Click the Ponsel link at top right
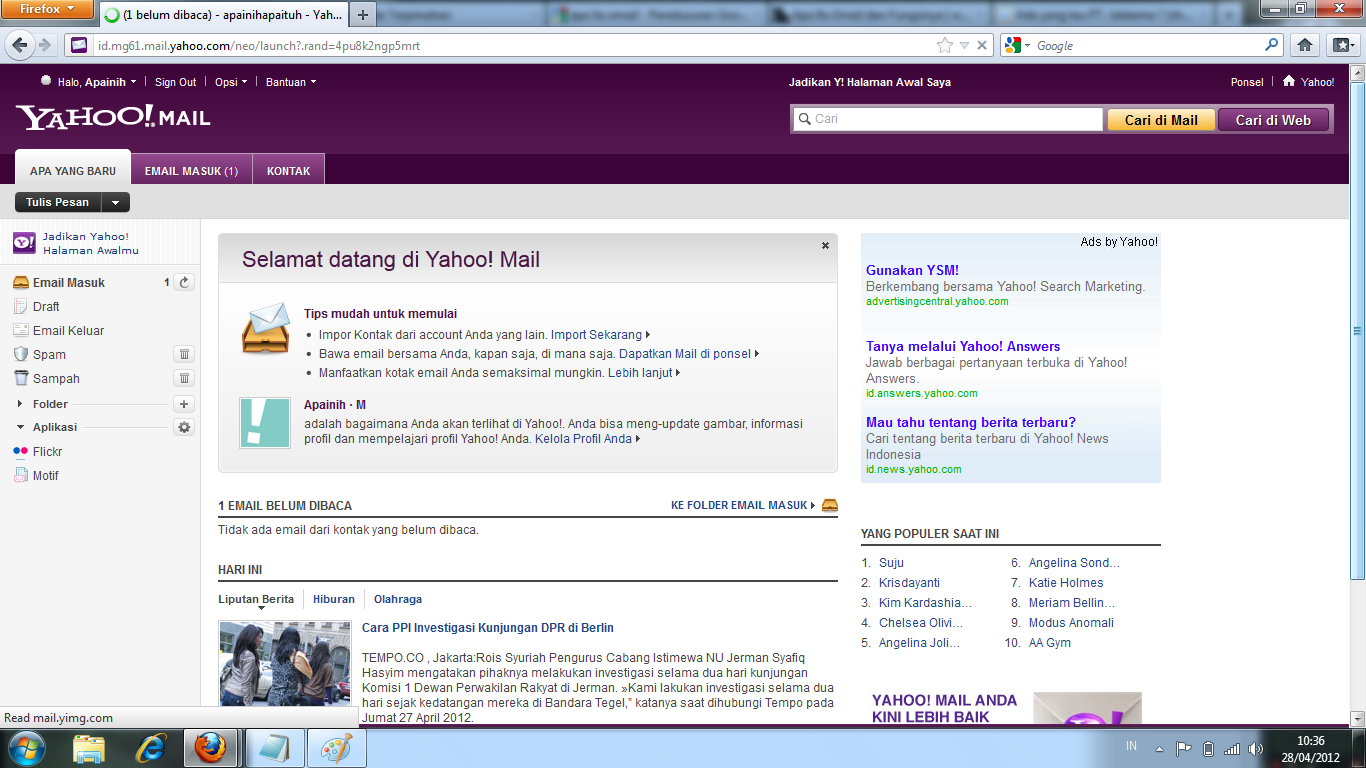The width and height of the screenshot is (1366, 768). (x=1247, y=82)
